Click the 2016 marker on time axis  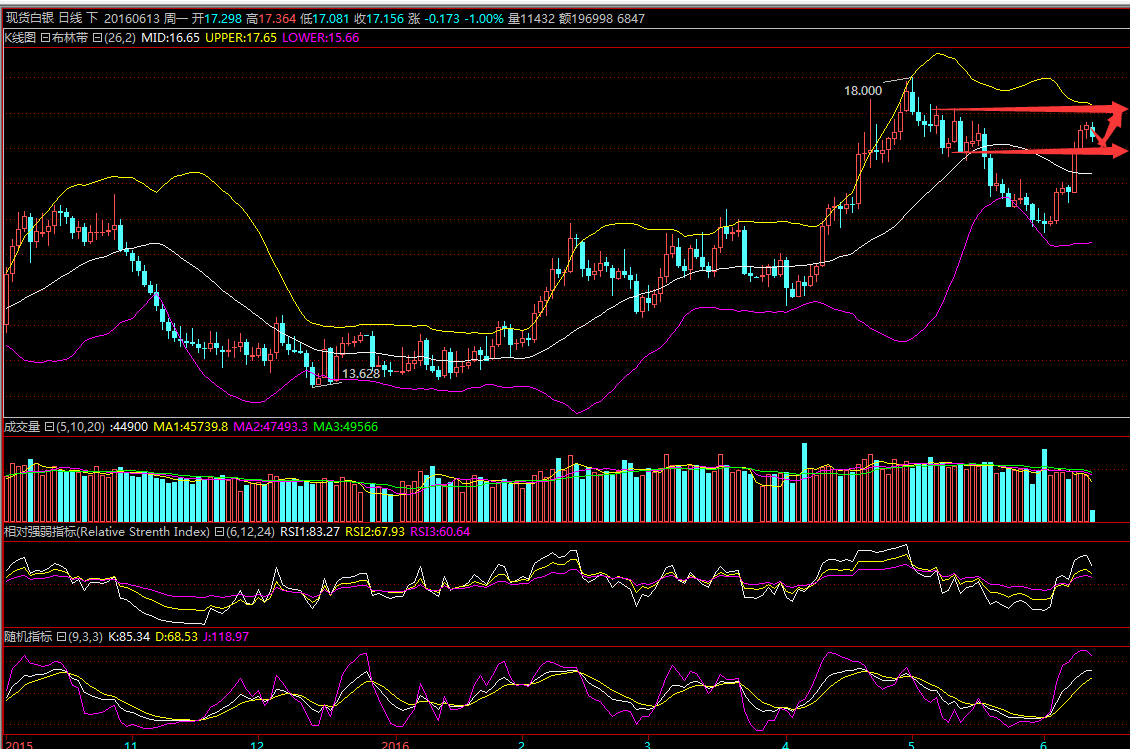397,744
